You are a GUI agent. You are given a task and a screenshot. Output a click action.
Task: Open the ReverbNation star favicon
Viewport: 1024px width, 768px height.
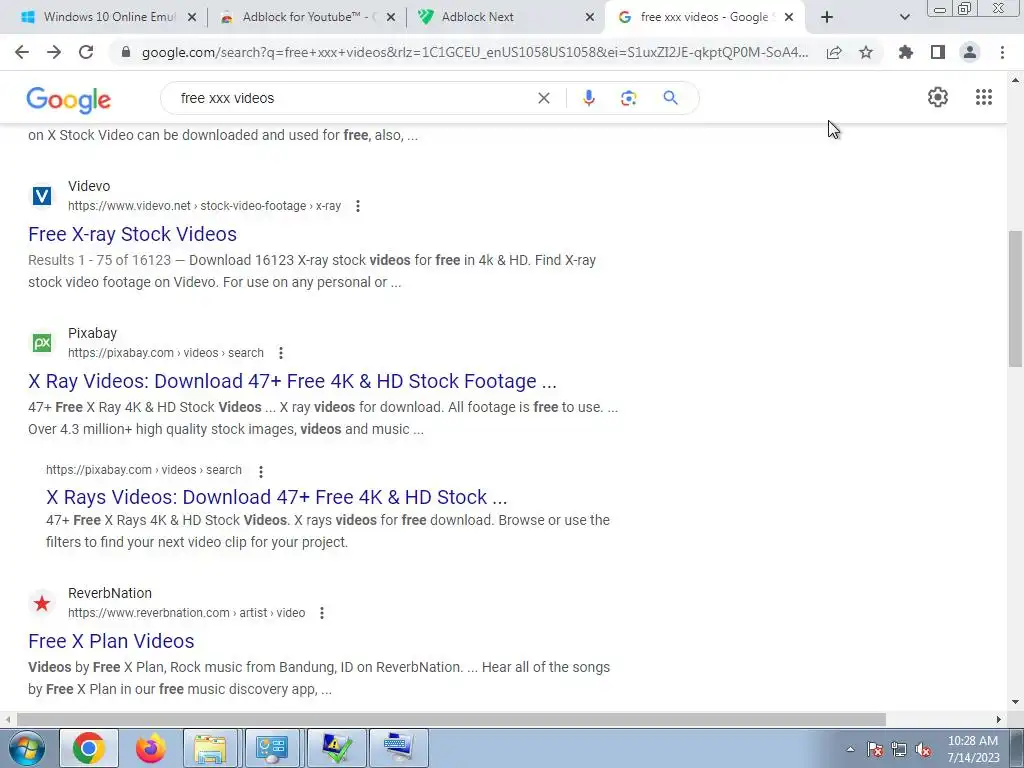tap(42, 603)
